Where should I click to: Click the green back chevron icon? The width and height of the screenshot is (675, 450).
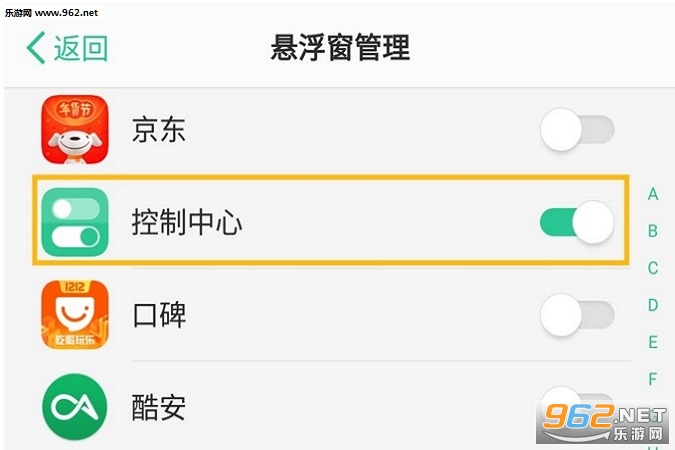click(35, 48)
